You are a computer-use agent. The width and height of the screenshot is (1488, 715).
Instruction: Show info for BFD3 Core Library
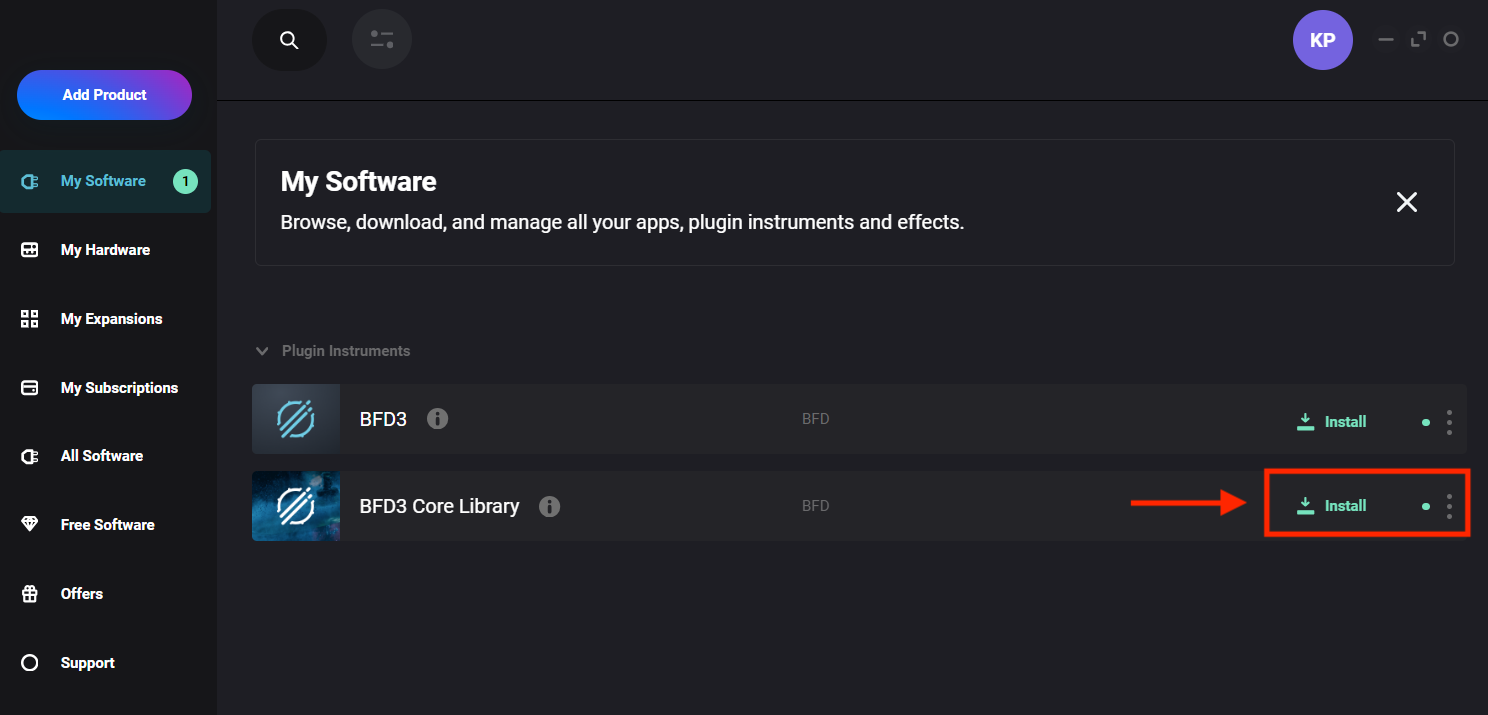coord(549,506)
